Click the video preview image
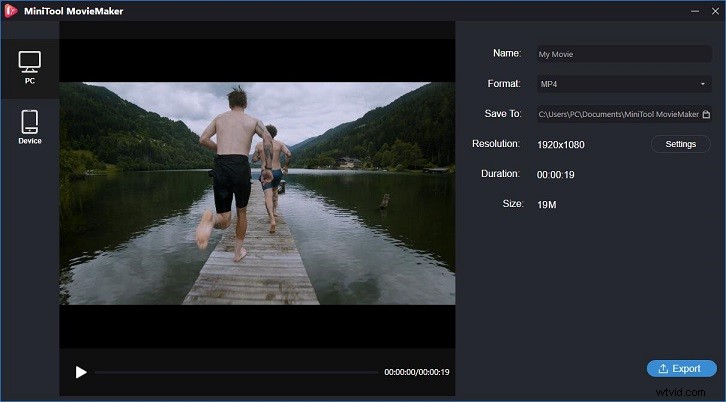Screen dimensions: 726x402 point(257,193)
